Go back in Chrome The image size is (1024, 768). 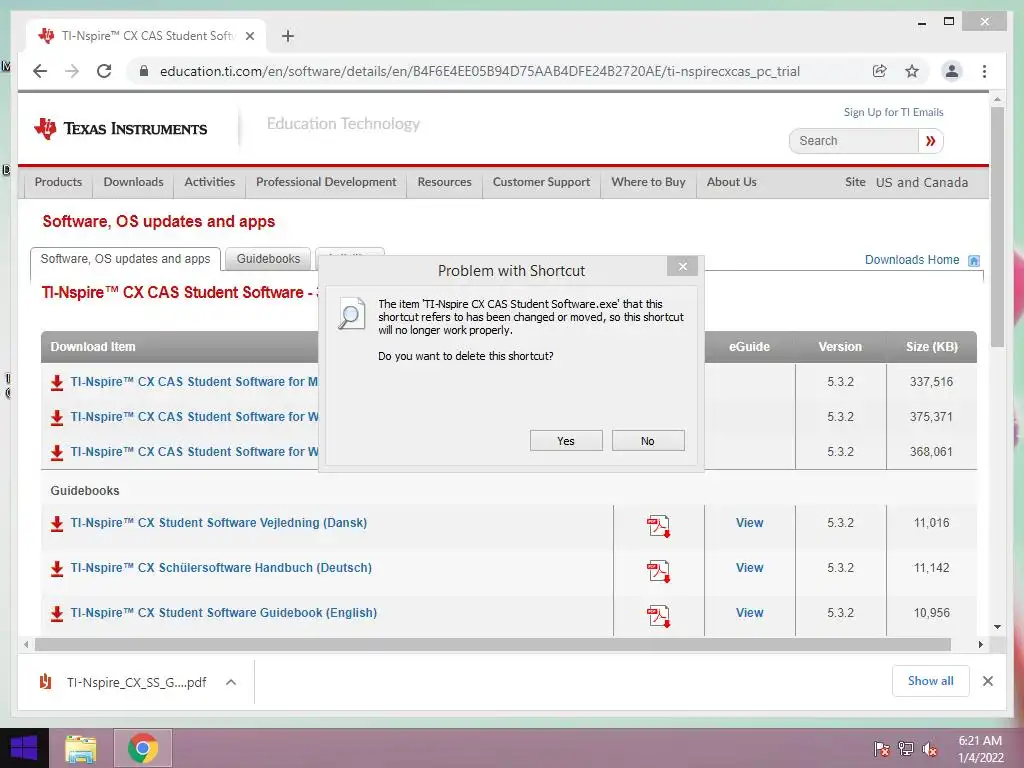point(40,71)
